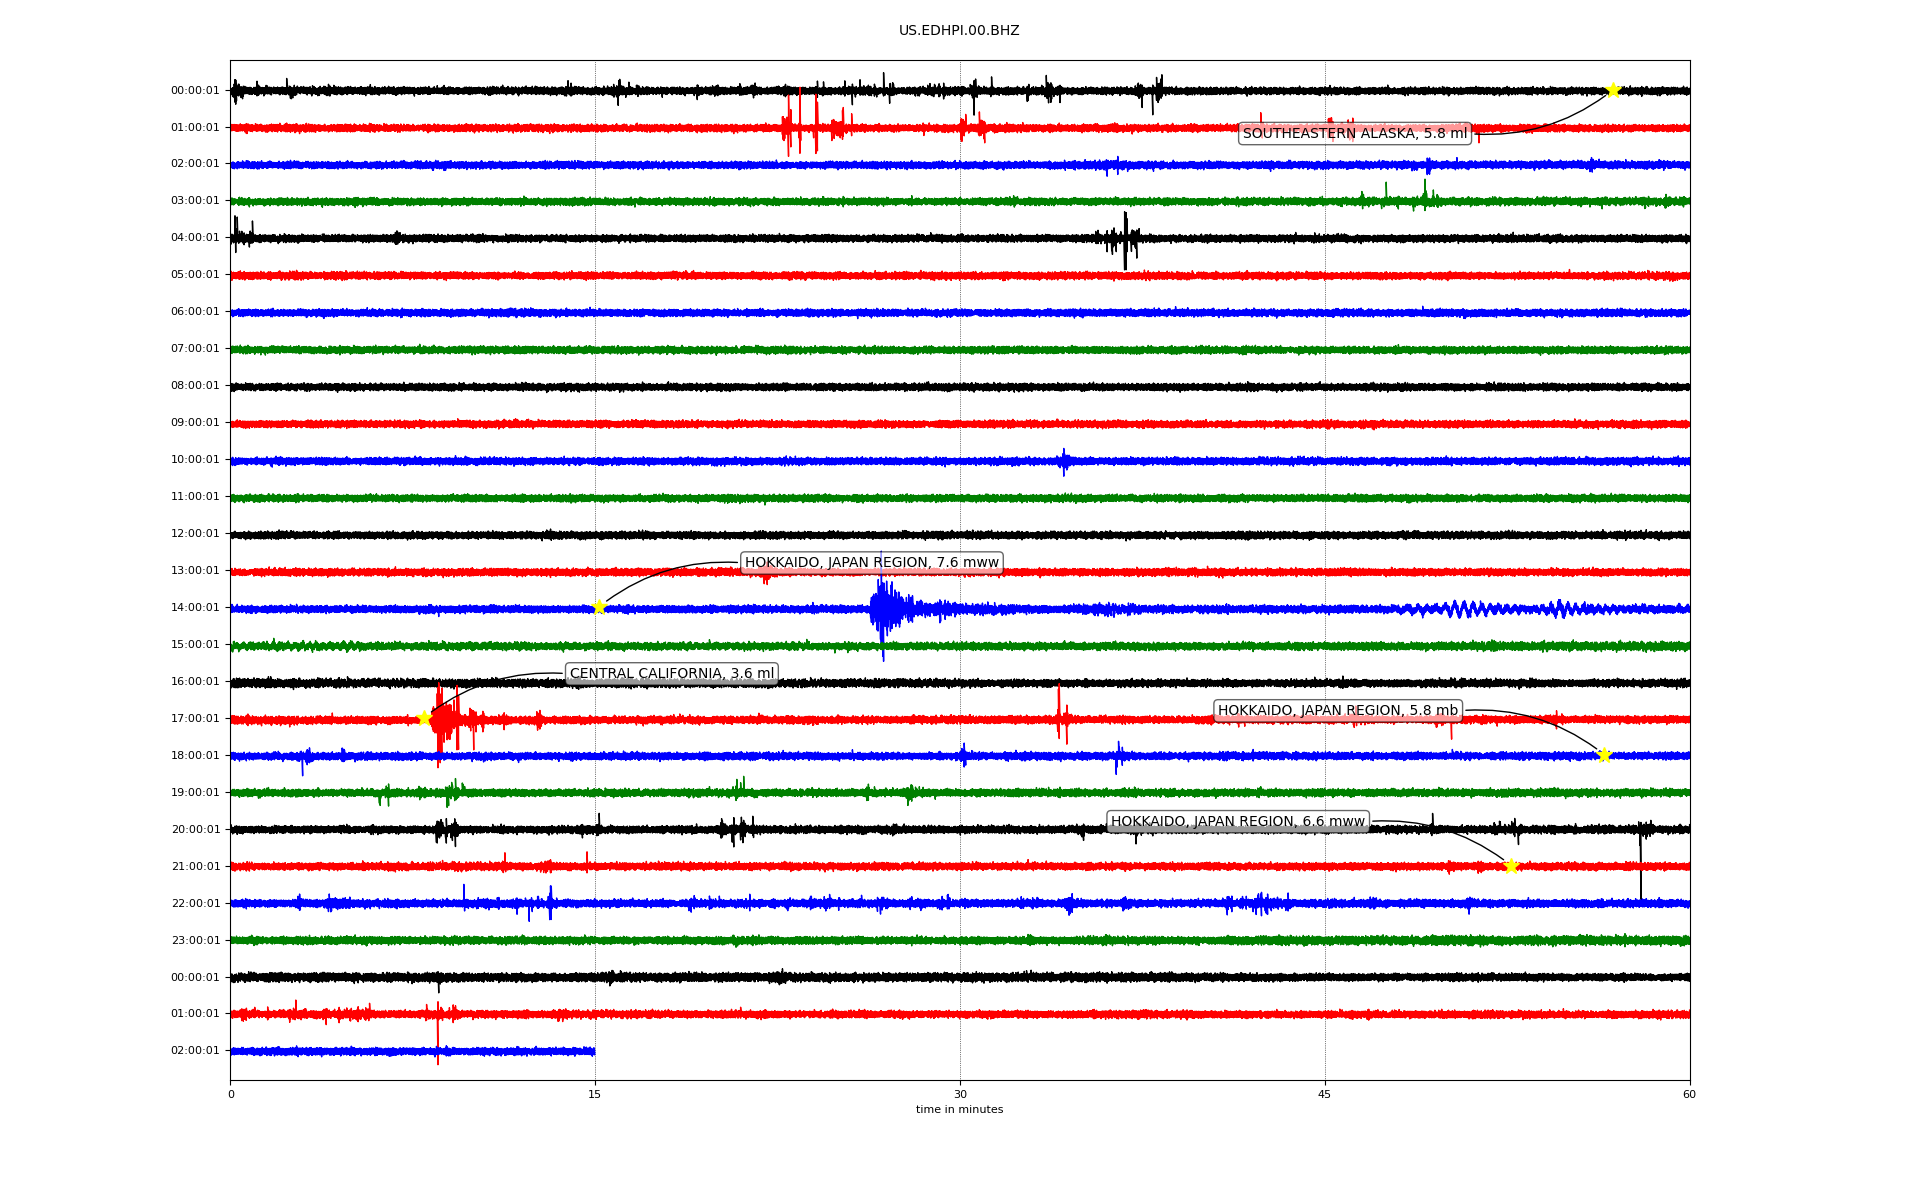Viewport: 1920px width, 1200px height.
Task: Click the Southeastern Alaska event star marker
Action: click(1613, 90)
